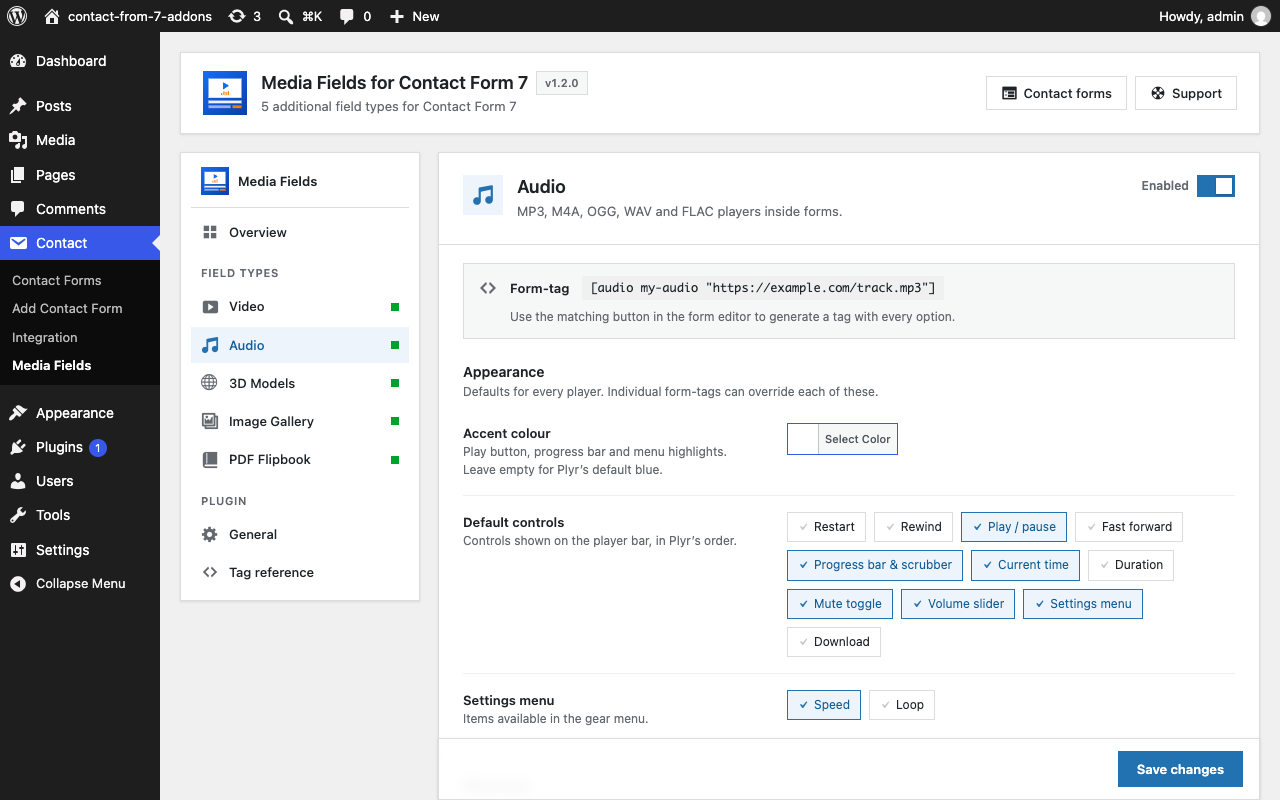Click the Select Color button
The image size is (1280, 800).
click(x=858, y=439)
